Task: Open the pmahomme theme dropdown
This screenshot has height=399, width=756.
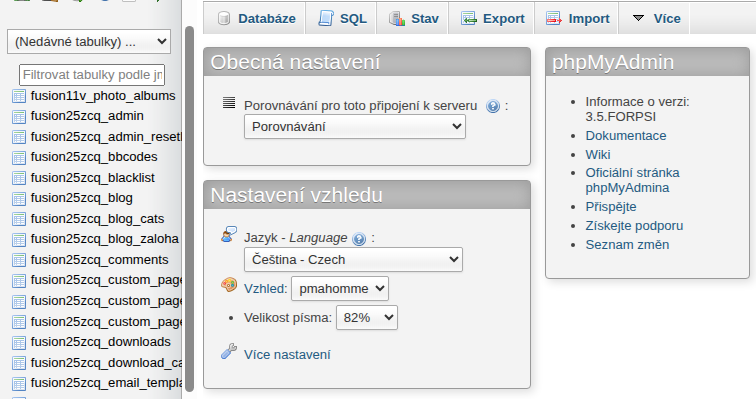Action: (x=339, y=289)
